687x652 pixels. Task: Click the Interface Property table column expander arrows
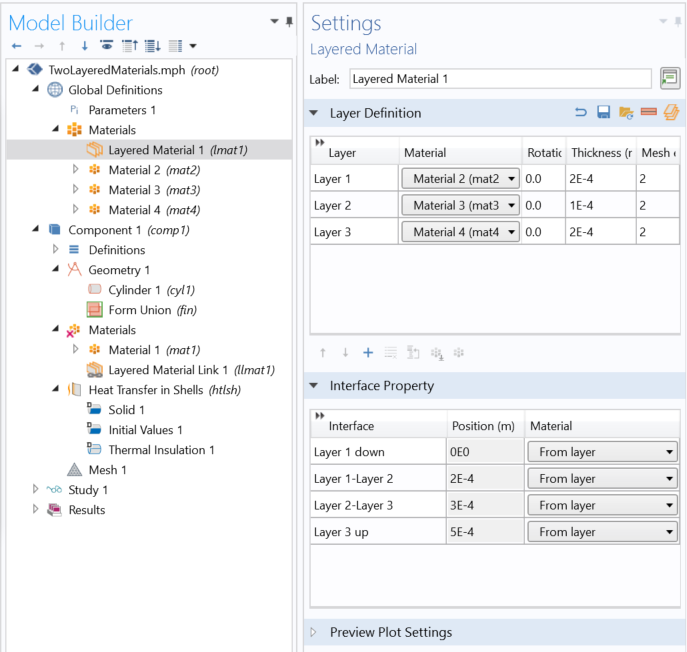320,415
